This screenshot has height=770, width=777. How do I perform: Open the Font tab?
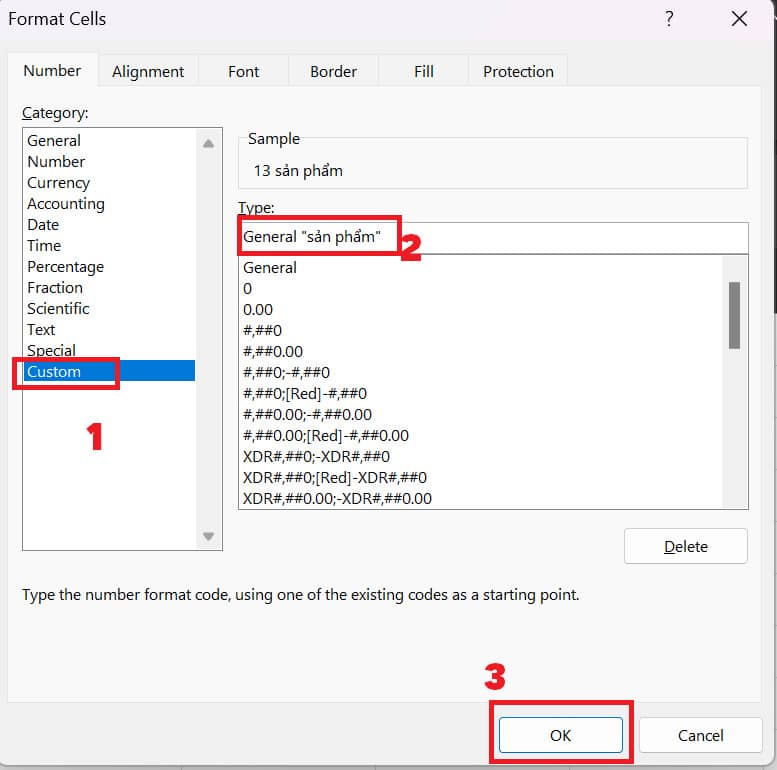pos(243,72)
